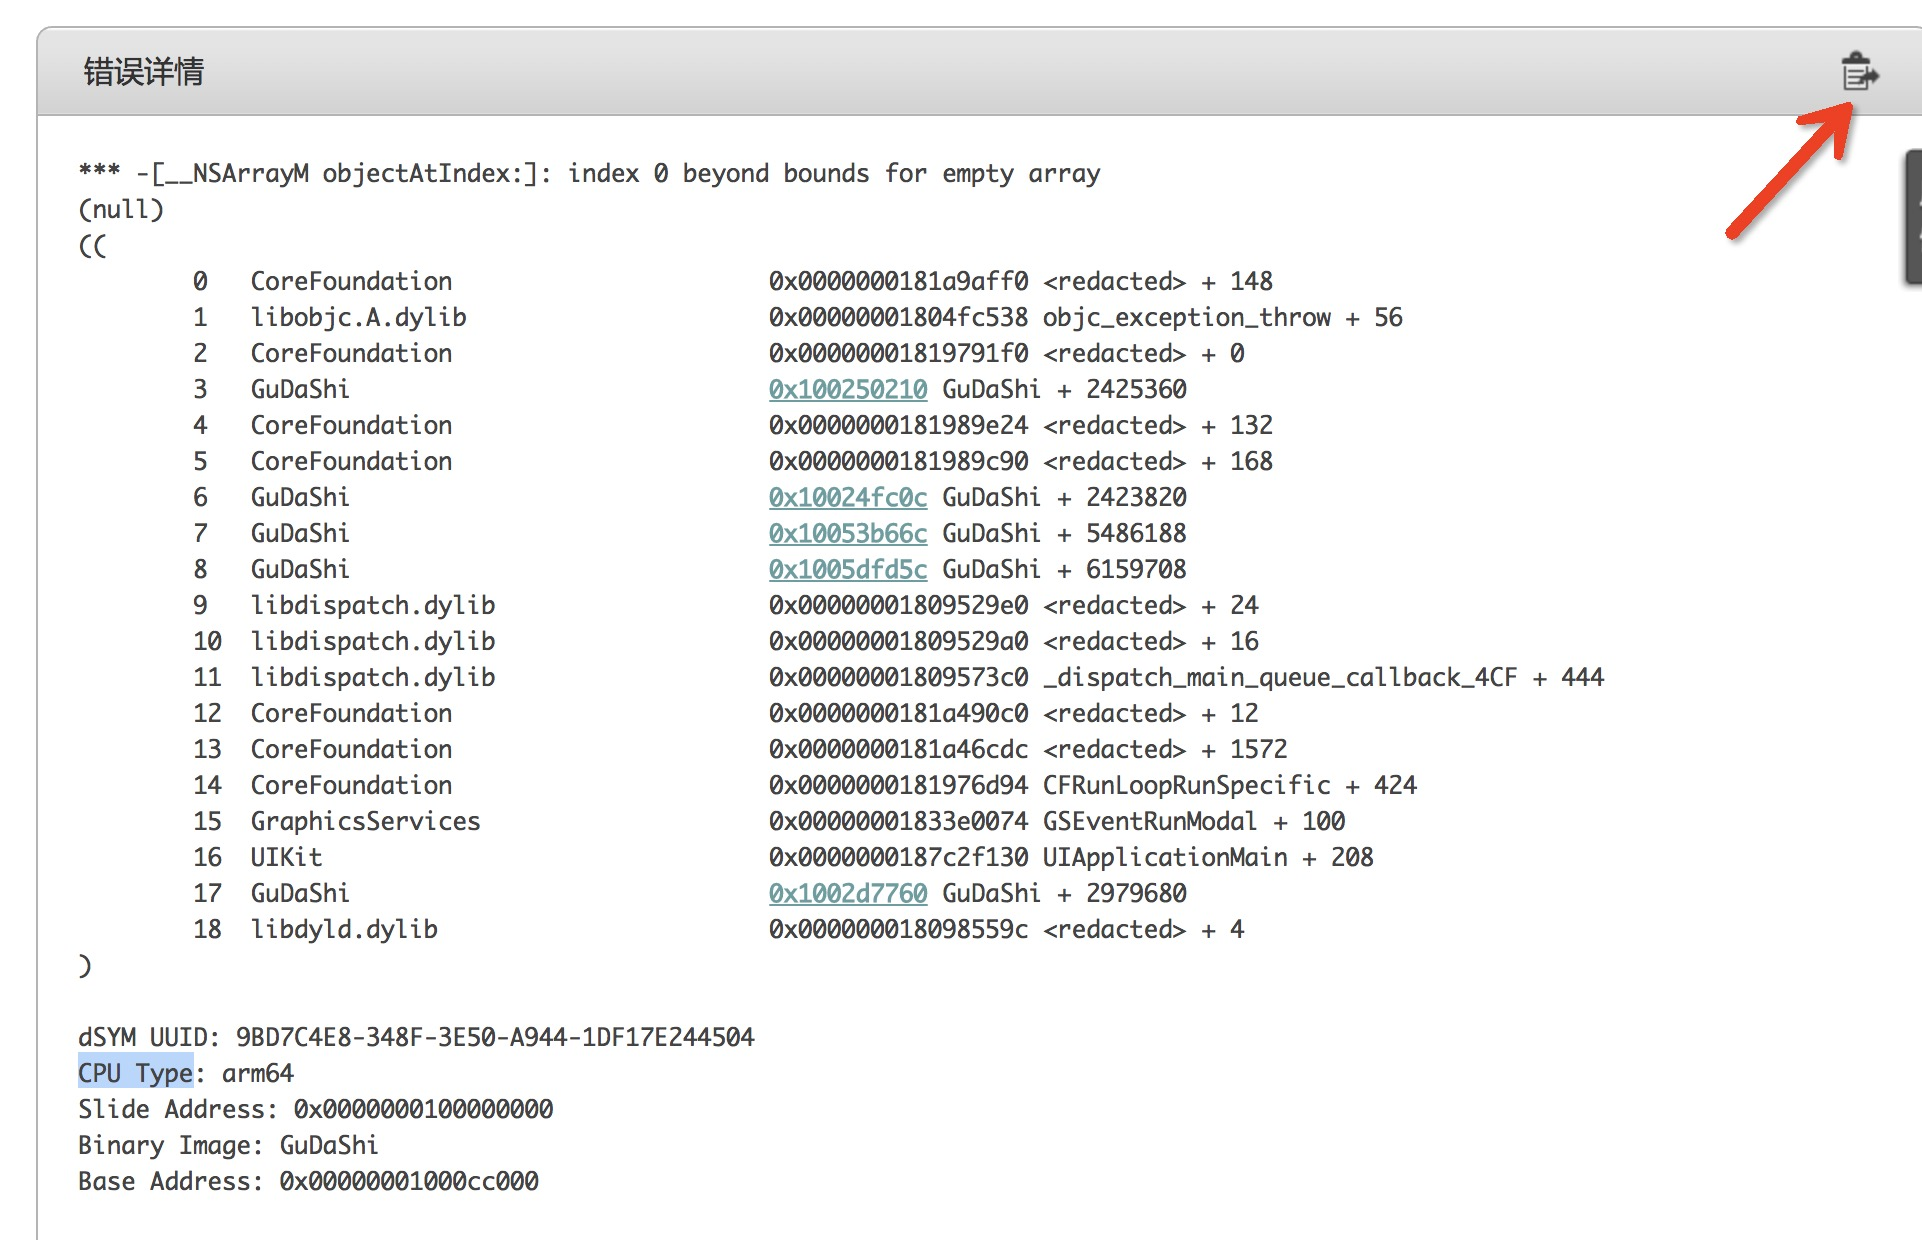Image resolution: width=1922 pixels, height=1240 pixels.
Task: Open address link 0x10053b66c
Action: (x=847, y=533)
